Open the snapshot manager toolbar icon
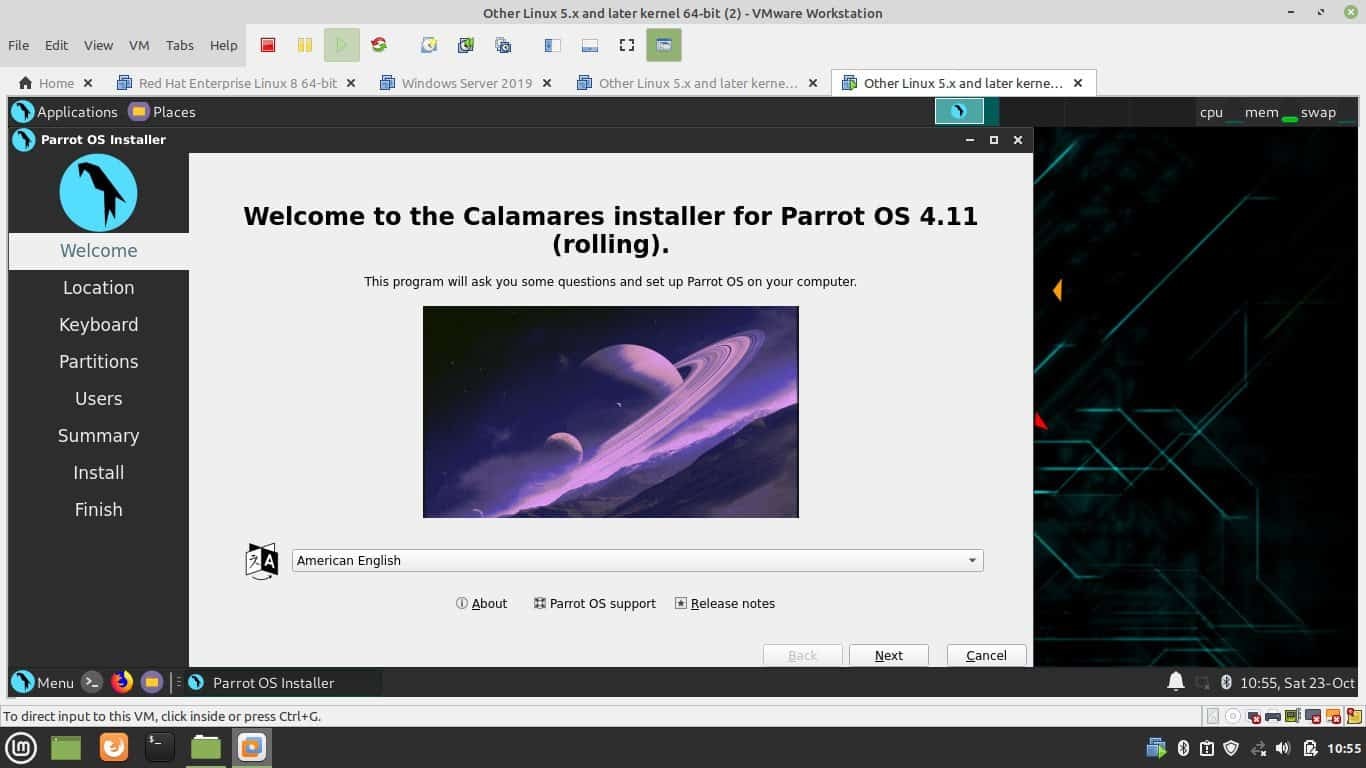The image size is (1366, 768). (x=503, y=45)
